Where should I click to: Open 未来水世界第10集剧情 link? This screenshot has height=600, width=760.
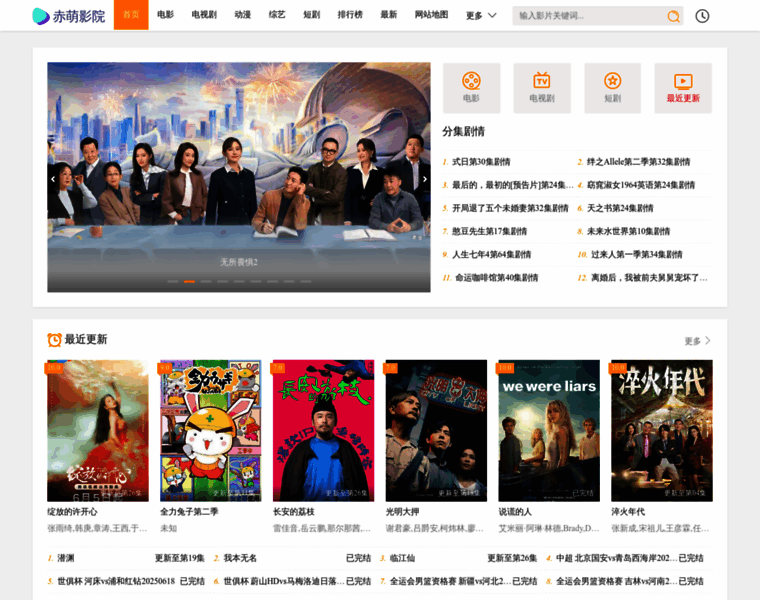tap(628, 232)
